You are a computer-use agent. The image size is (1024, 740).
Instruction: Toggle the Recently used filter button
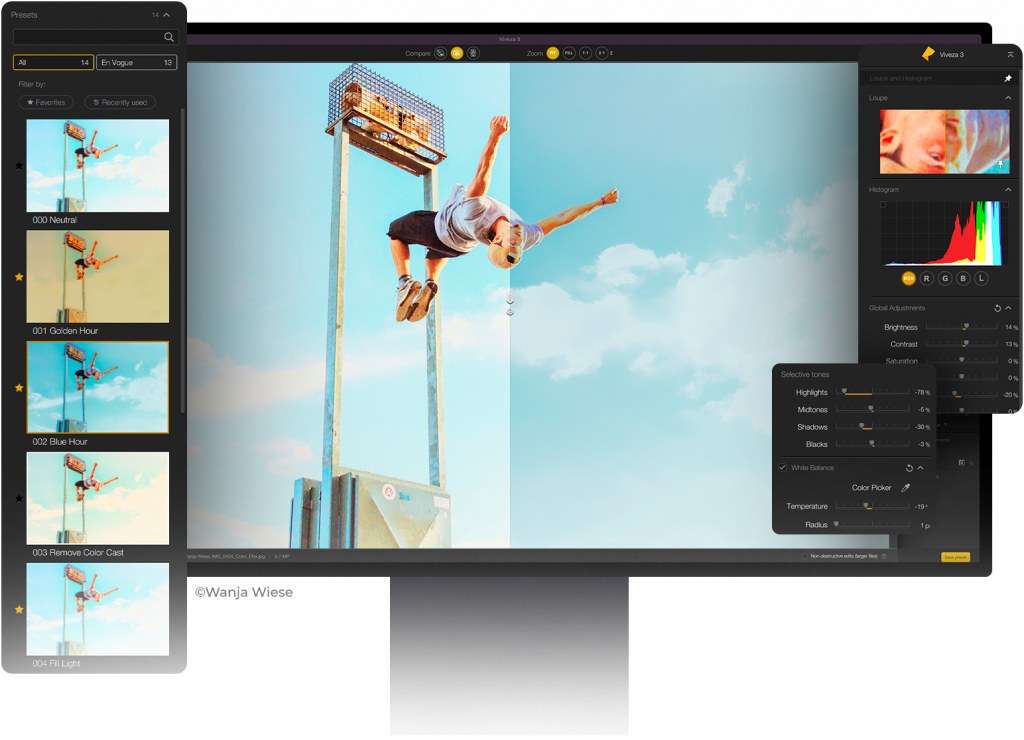[x=122, y=102]
